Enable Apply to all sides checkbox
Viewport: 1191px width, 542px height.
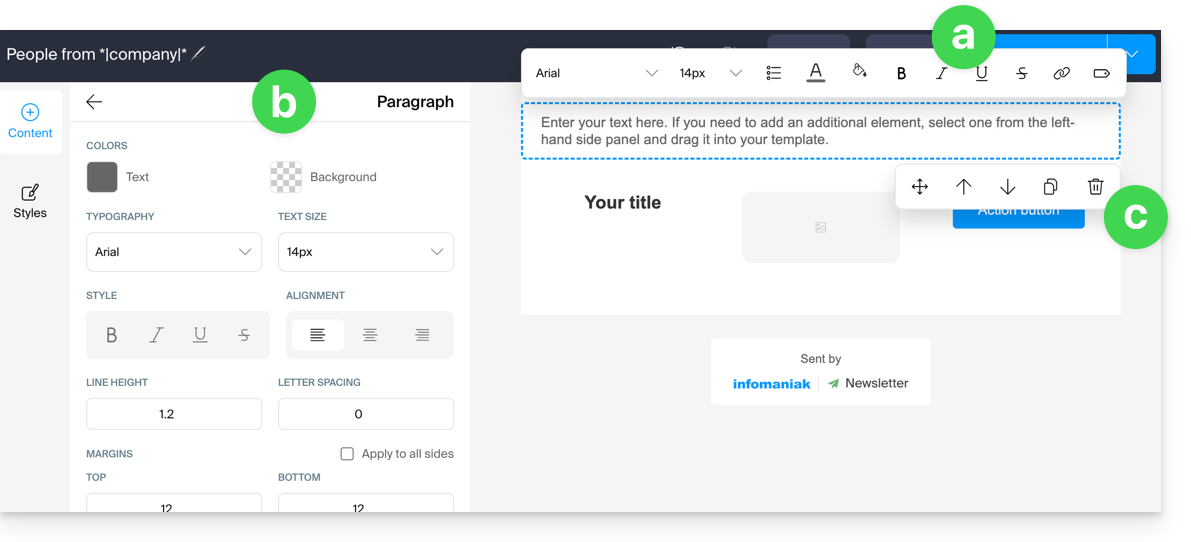pos(347,454)
